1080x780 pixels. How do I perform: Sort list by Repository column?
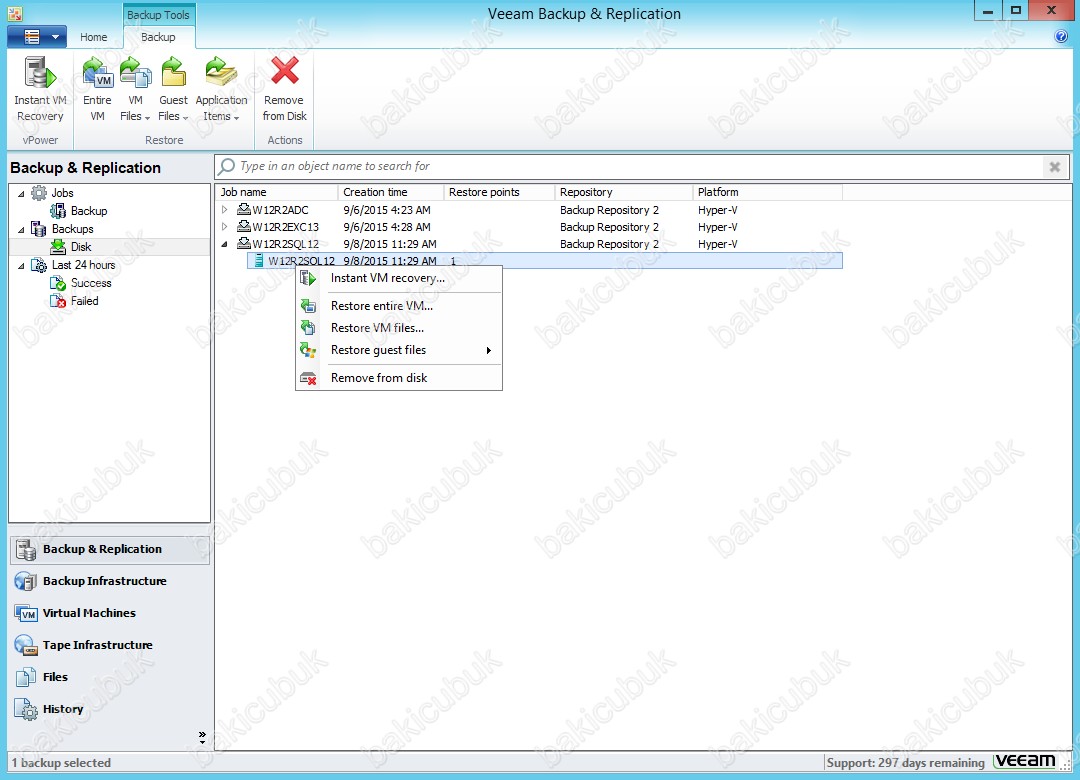point(623,192)
